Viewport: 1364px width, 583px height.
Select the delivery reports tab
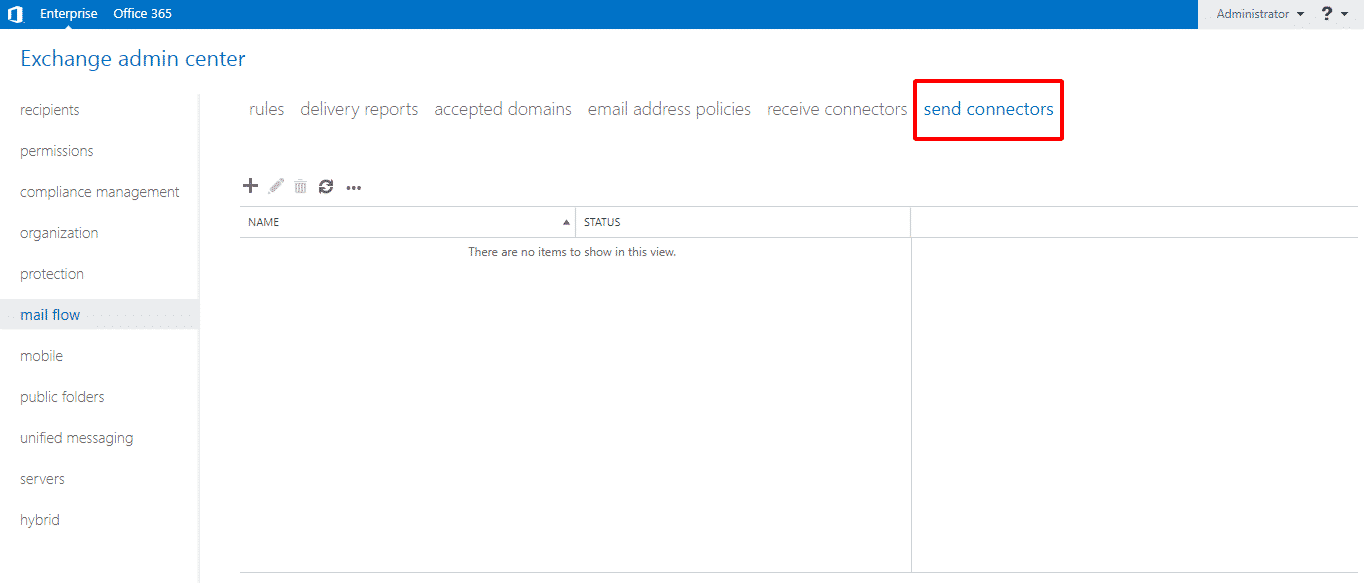359,109
